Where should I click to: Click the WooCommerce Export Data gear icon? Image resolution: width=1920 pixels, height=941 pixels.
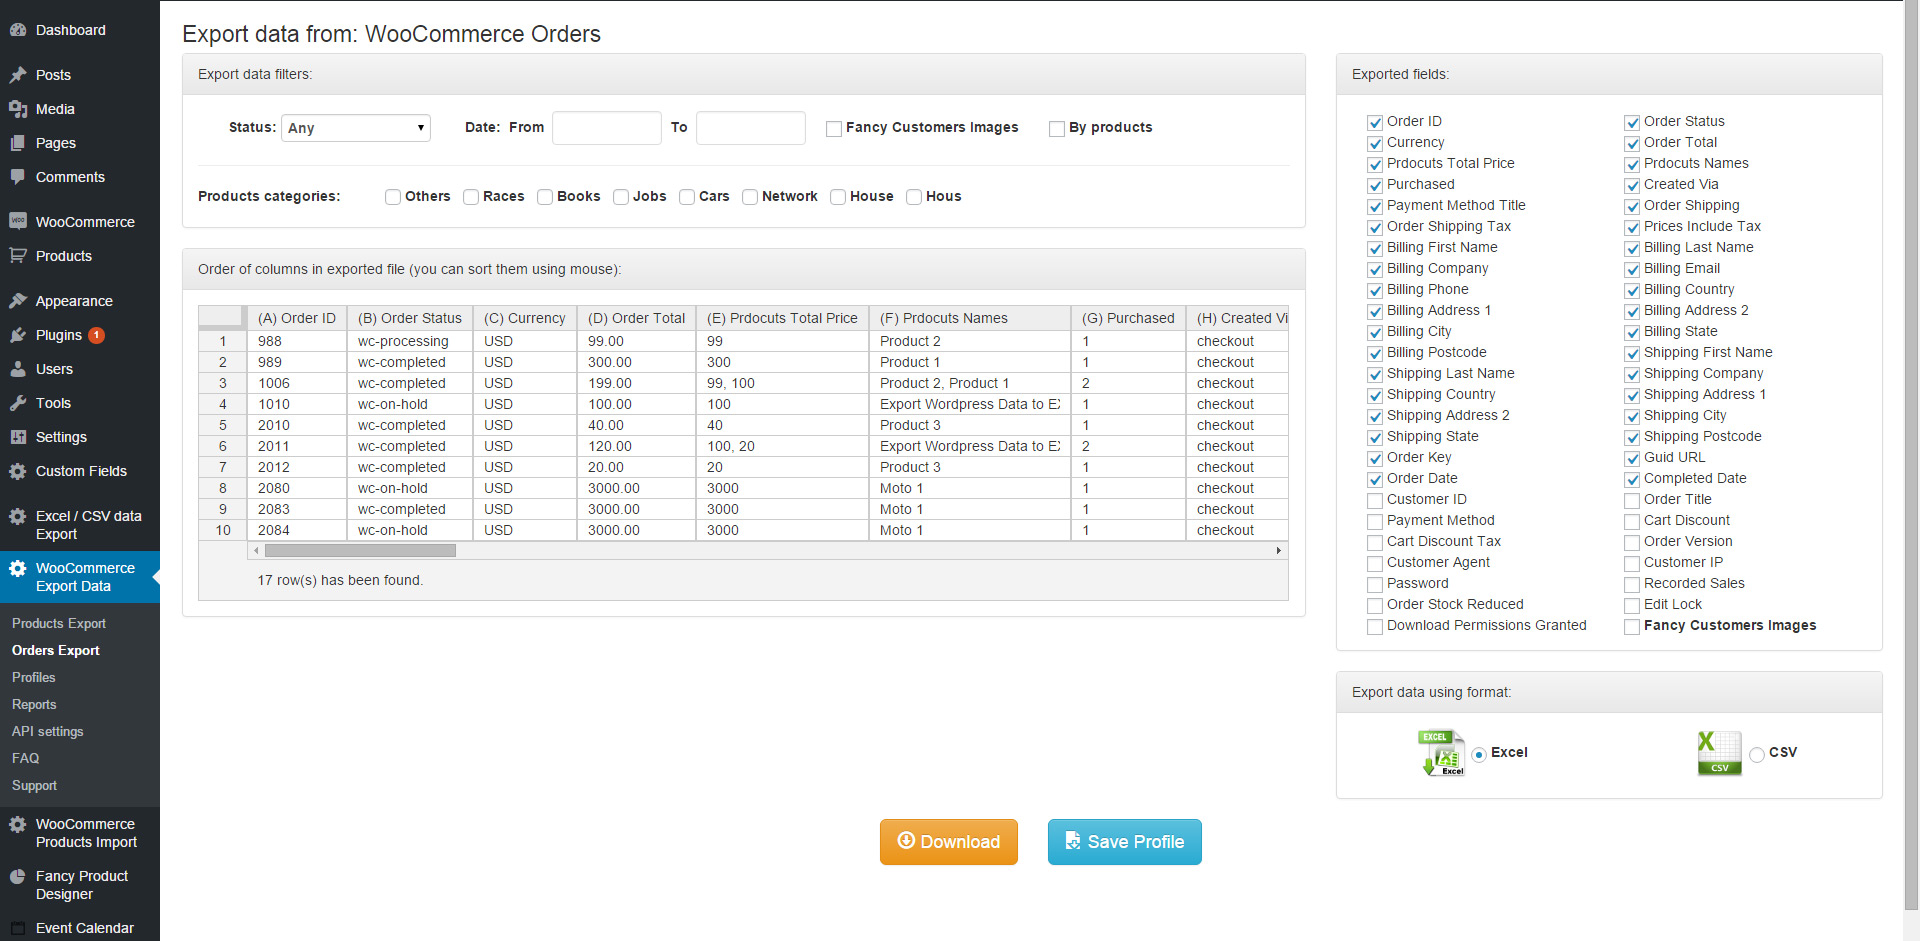(x=18, y=568)
